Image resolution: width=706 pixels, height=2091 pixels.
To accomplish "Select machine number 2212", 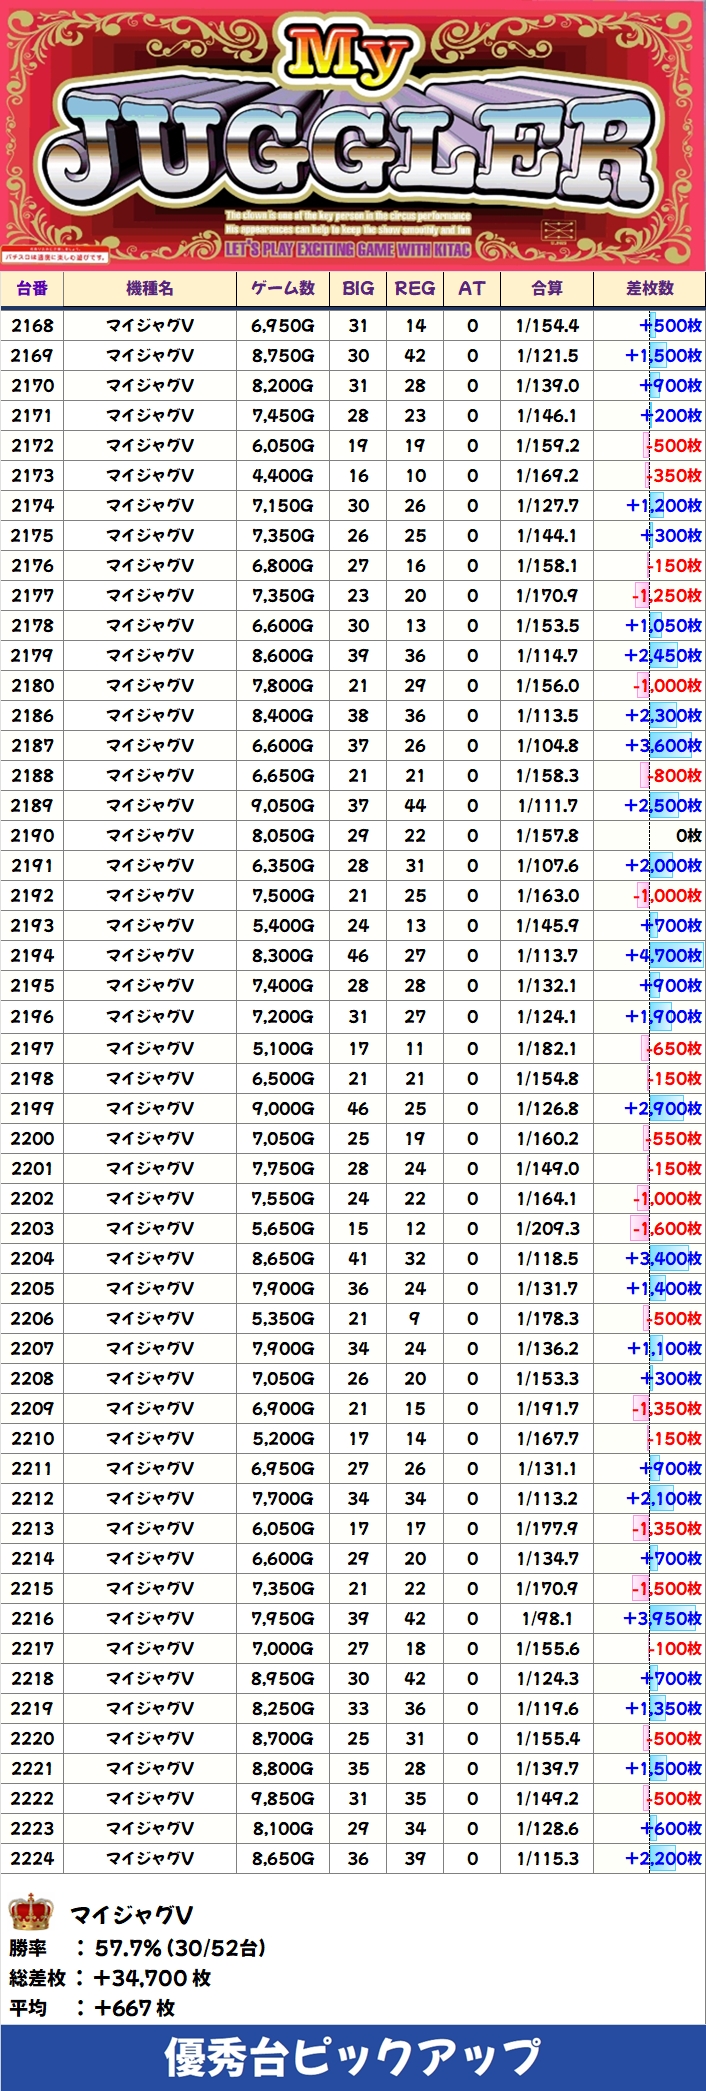I will tap(32, 1498).
